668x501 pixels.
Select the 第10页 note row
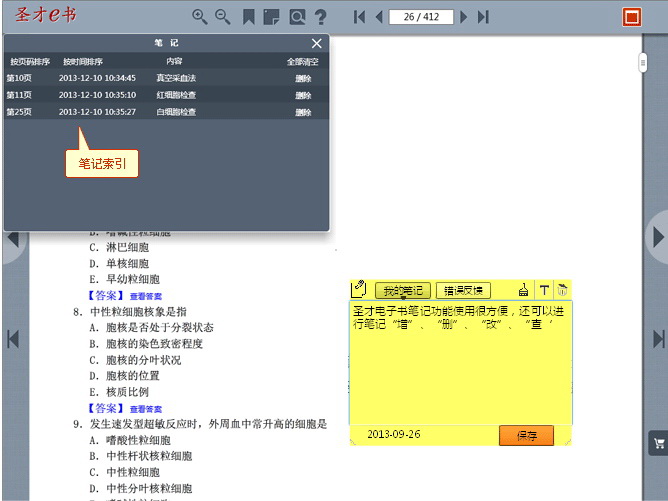pyautogui.click(x=166, y=78)
